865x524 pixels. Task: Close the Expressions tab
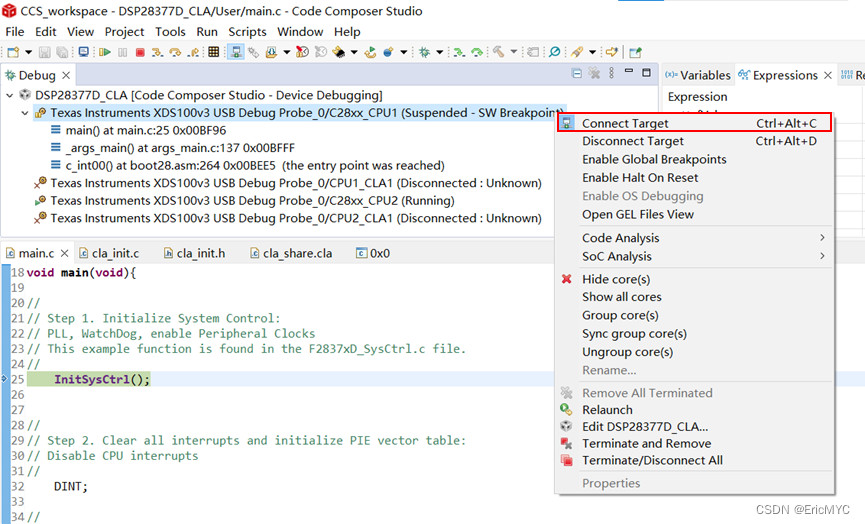pyautogui.click(x=827, y=75)
